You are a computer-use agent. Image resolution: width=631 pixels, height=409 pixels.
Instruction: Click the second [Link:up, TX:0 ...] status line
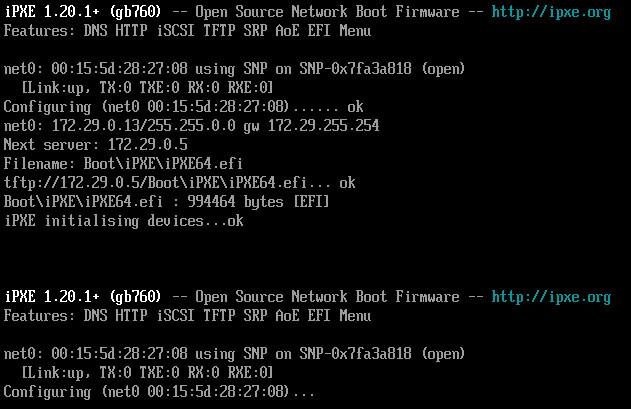click(x=147, y=373)
